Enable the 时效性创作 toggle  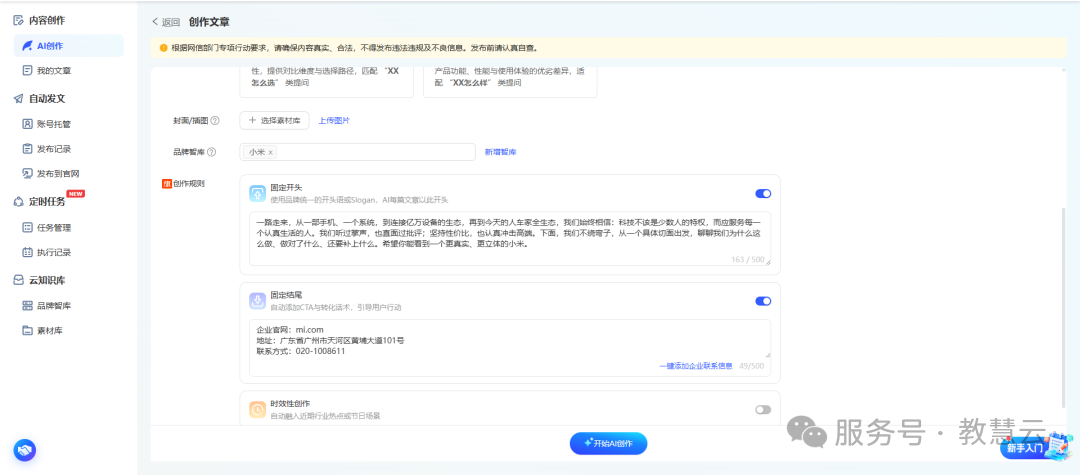[763, 410]
